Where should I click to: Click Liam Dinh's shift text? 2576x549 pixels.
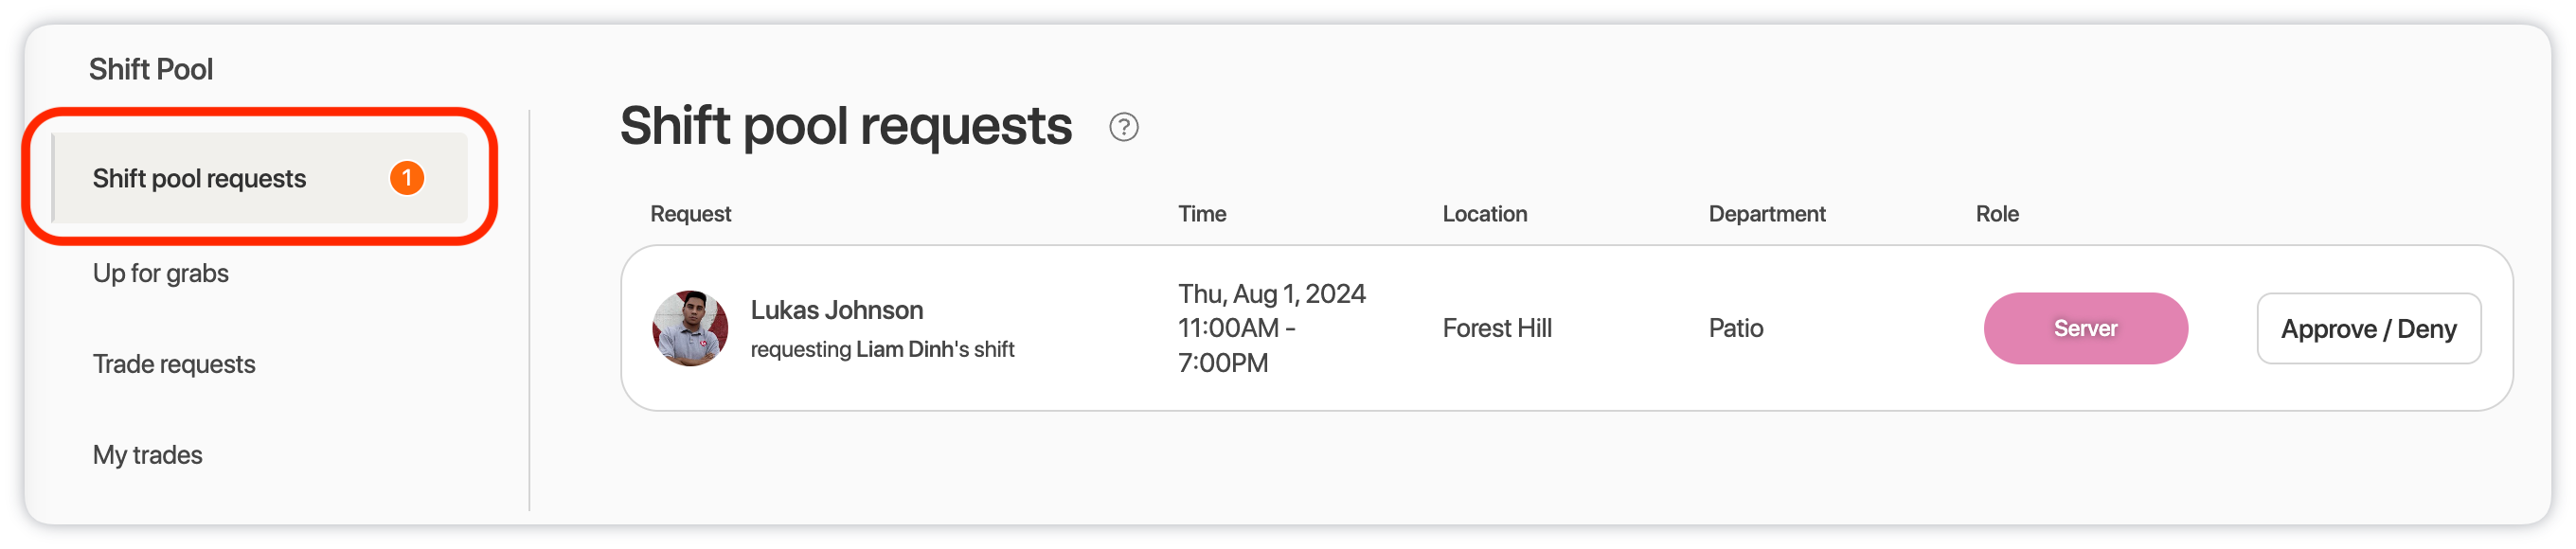[935, 349]
